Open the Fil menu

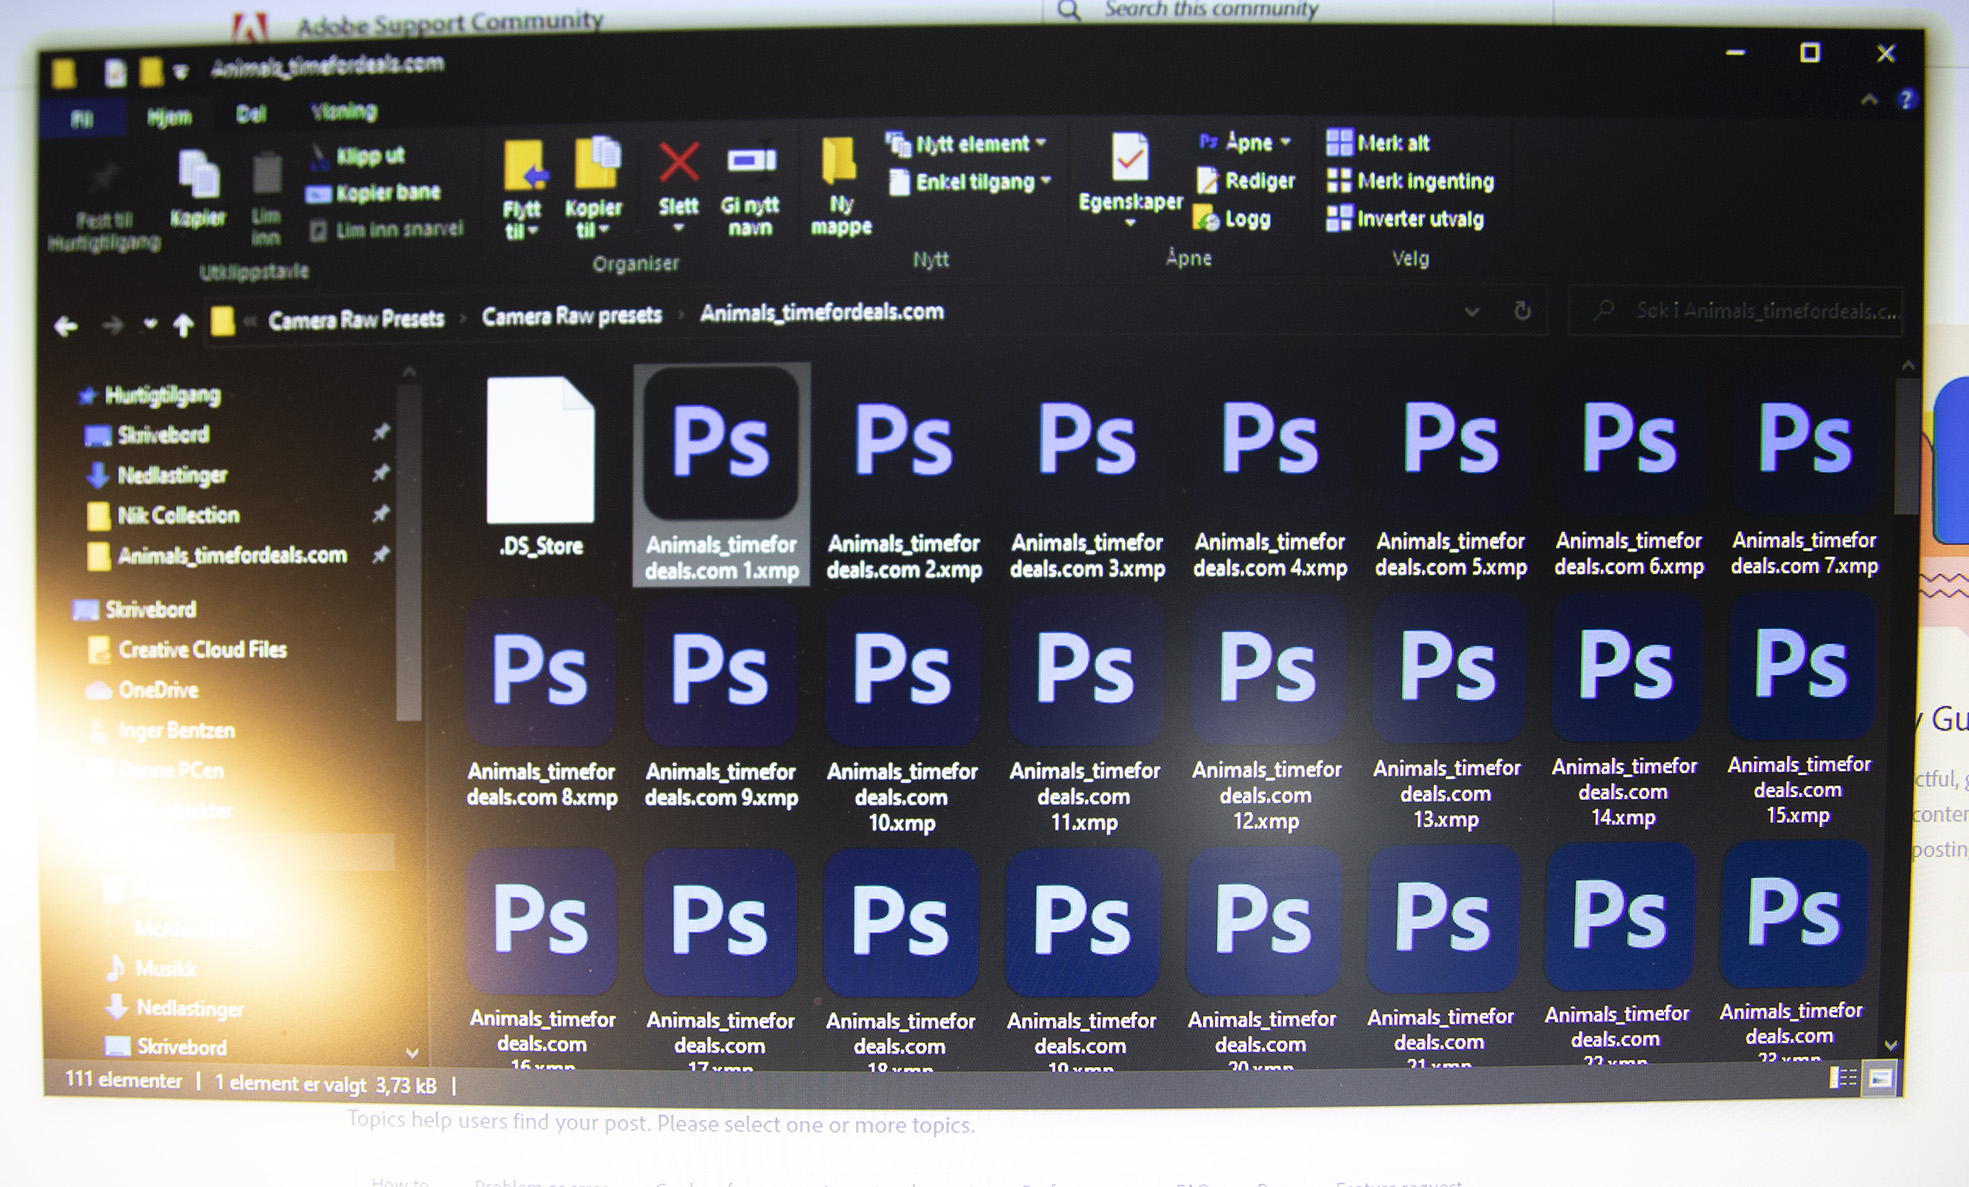point(82,117)
